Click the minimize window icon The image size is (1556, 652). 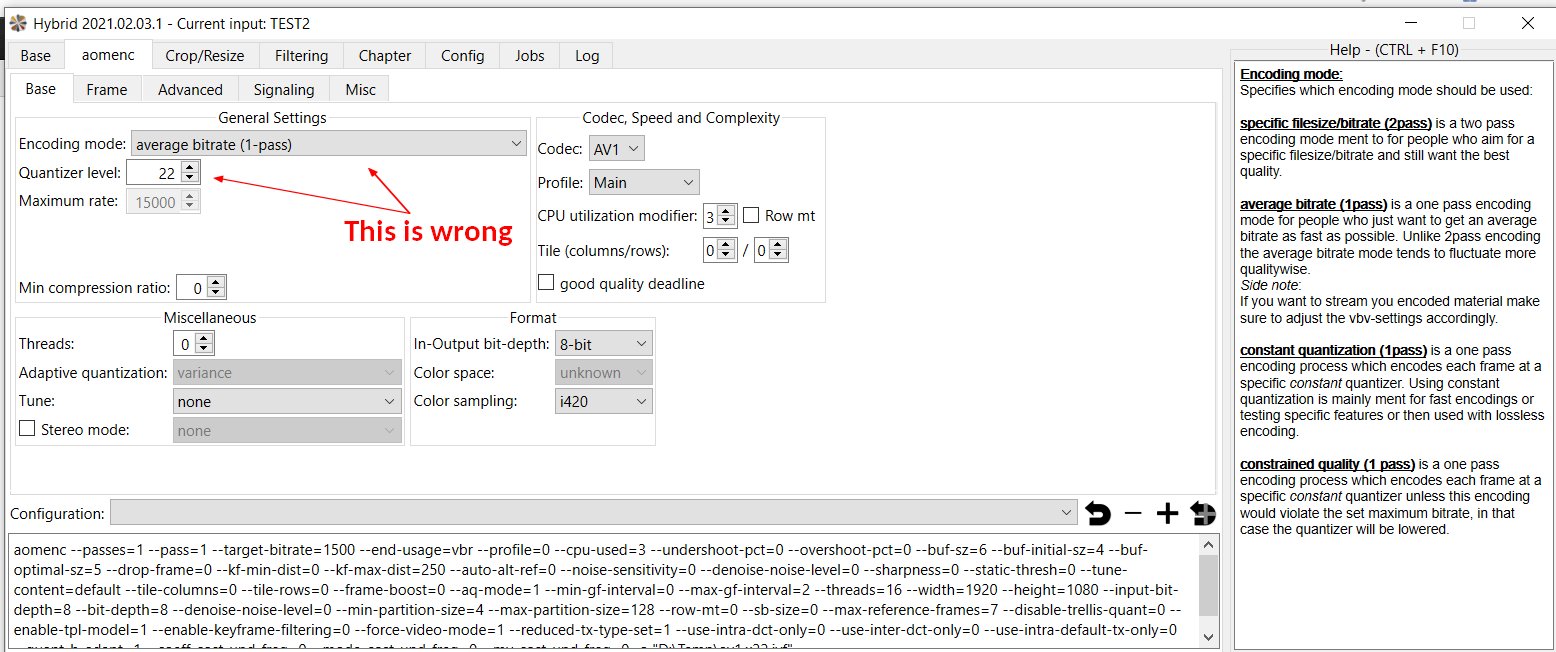1411,22
